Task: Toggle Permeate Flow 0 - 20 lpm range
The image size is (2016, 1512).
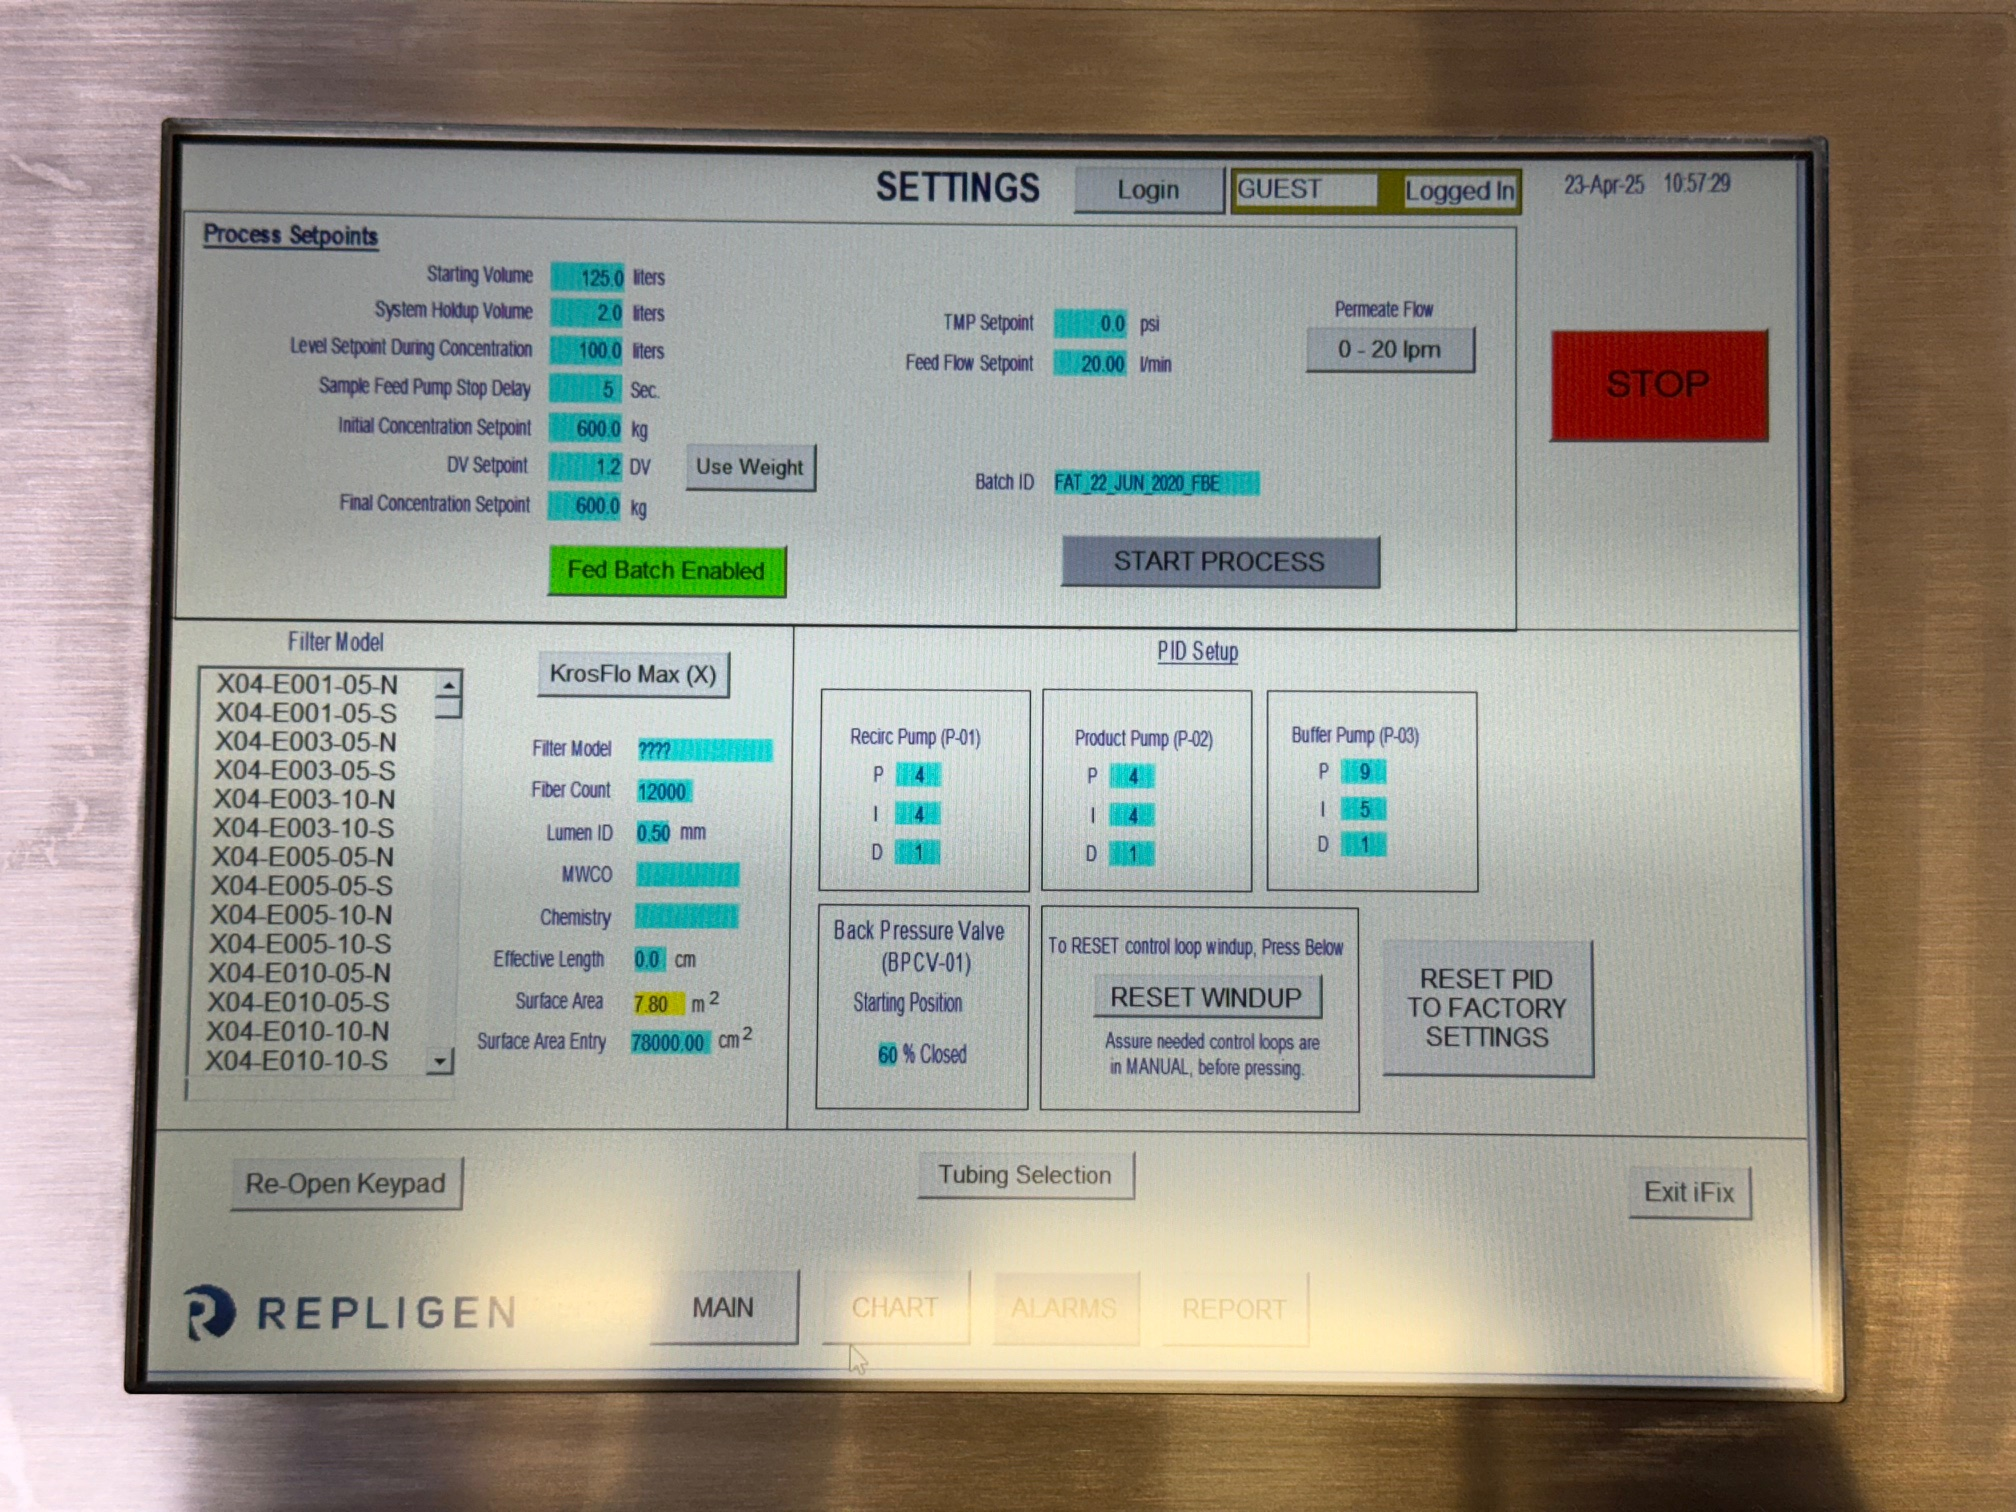Action: (1389, 350)
